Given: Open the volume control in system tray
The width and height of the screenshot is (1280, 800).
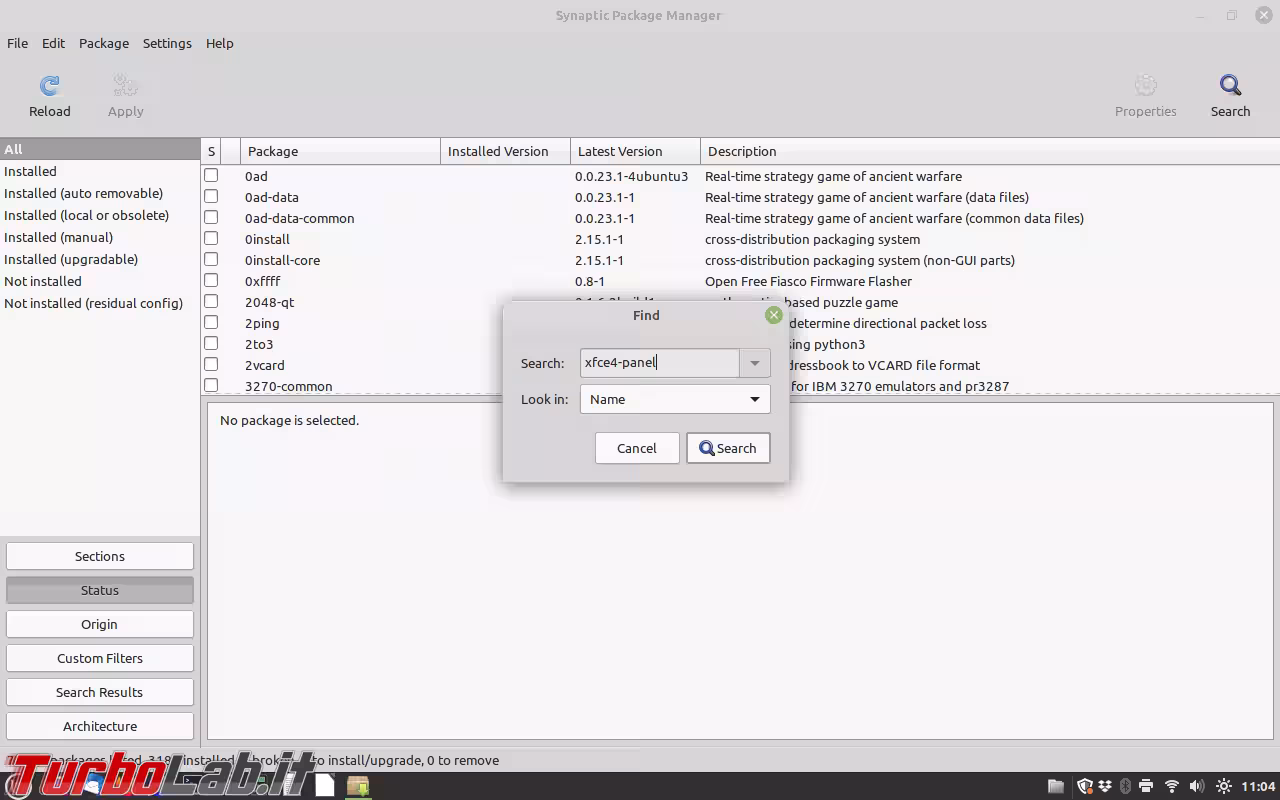Looking at the screenshot, I should (x=1196, y=786).
